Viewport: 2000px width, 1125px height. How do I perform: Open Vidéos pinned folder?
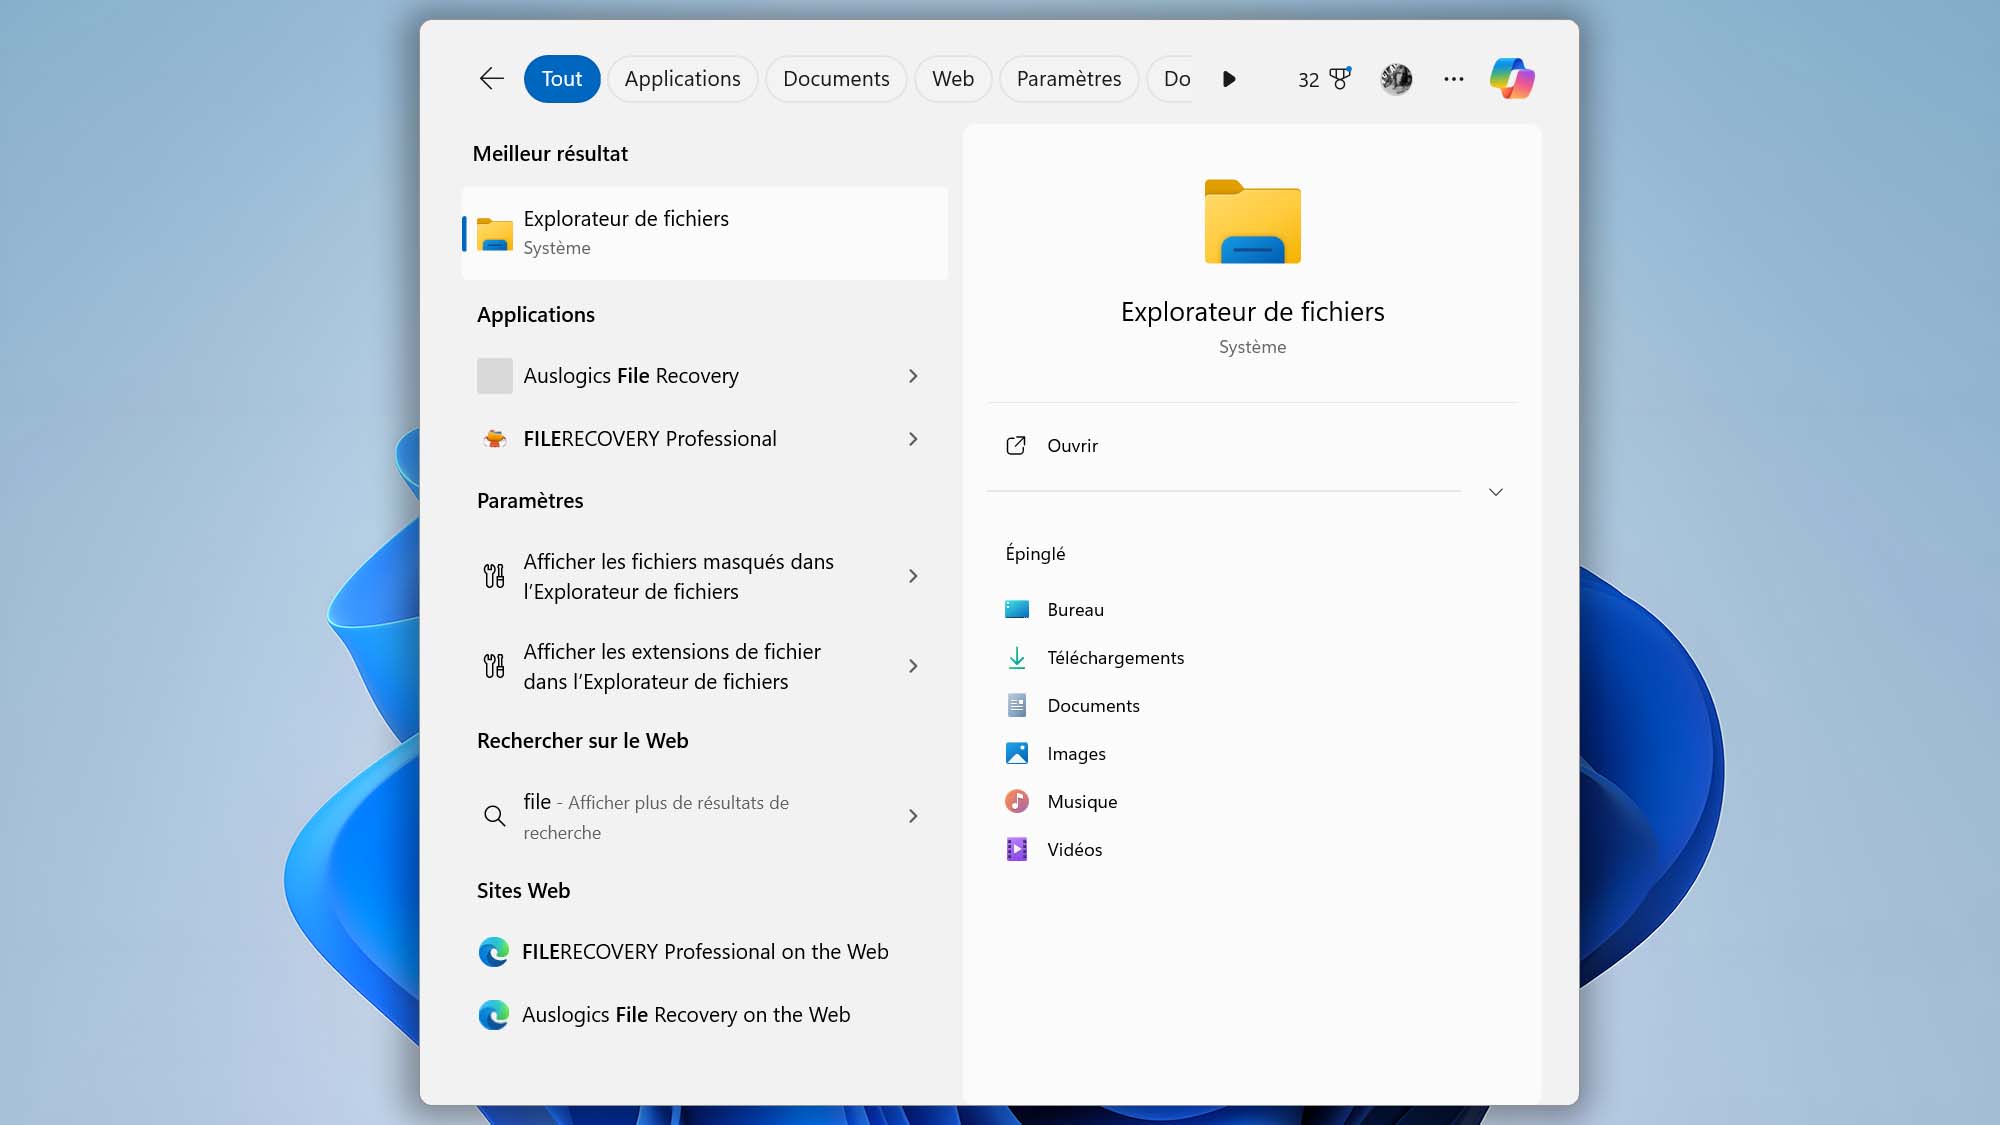pos(1073,849)
